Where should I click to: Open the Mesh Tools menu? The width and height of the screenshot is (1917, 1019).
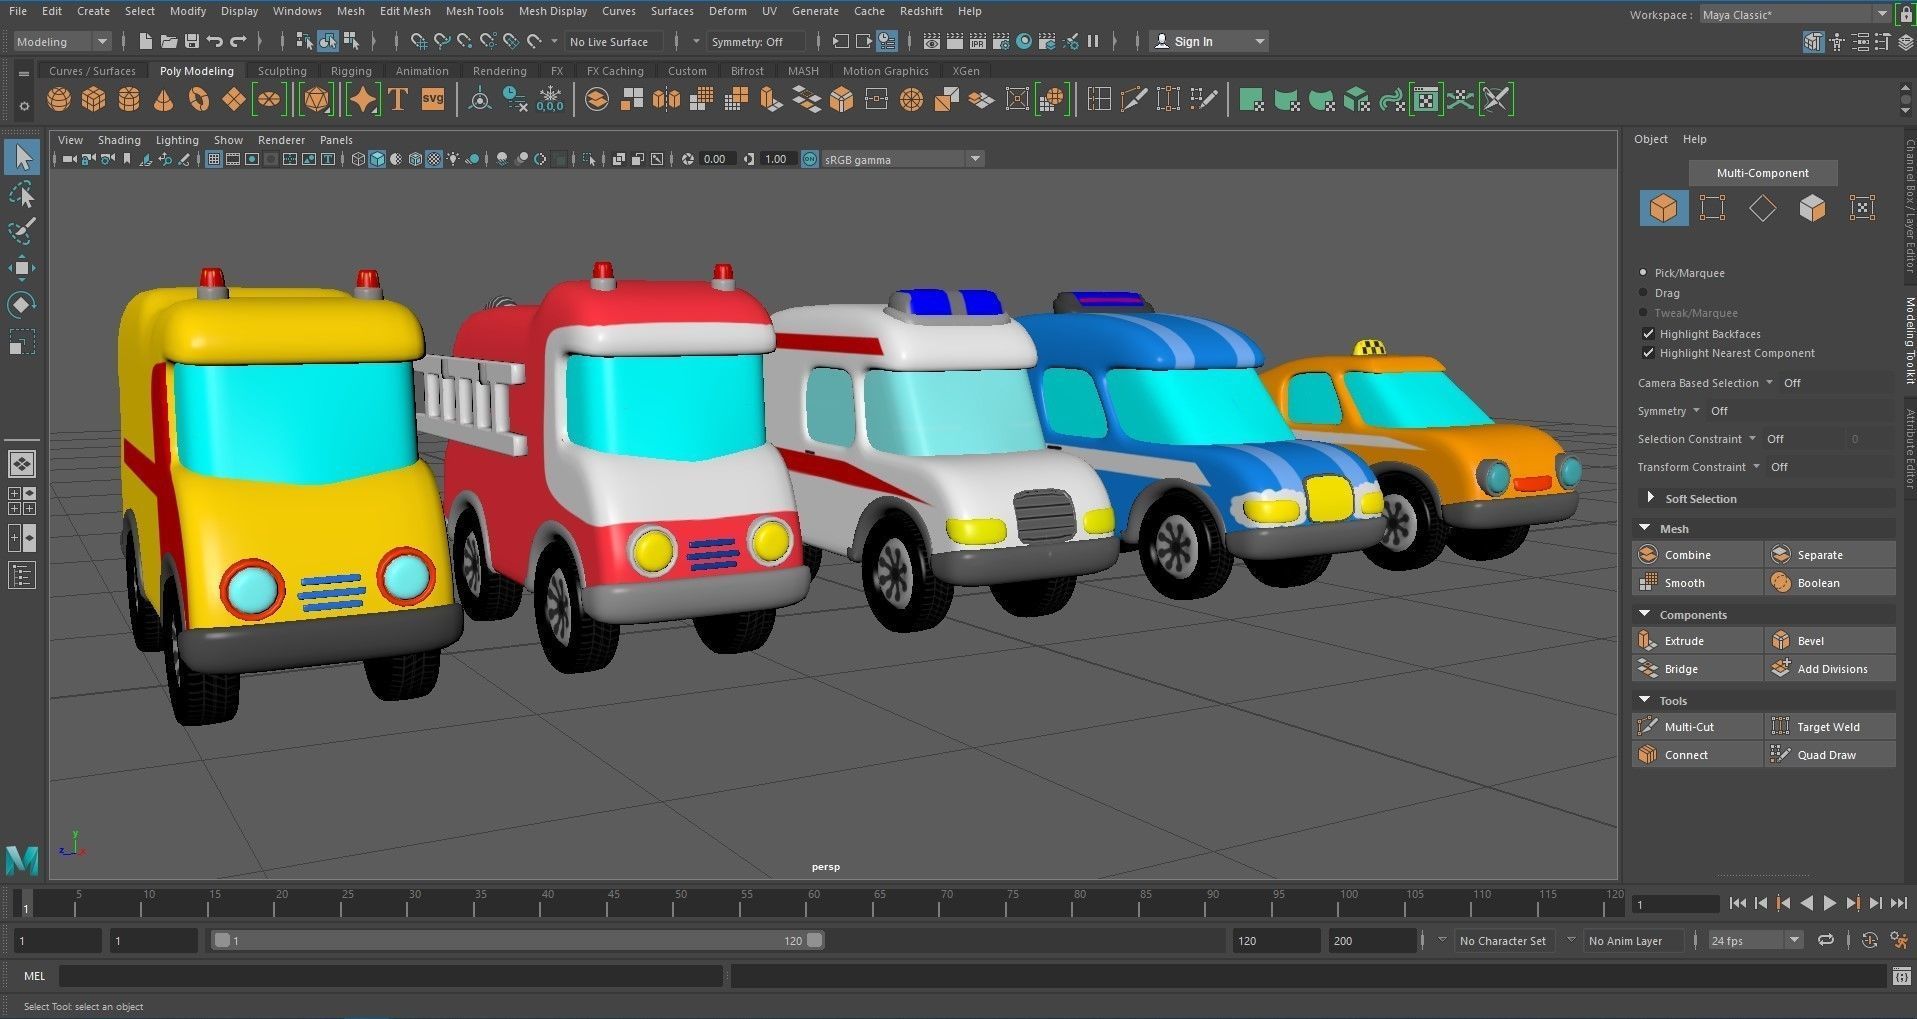[x=474, y=11]
